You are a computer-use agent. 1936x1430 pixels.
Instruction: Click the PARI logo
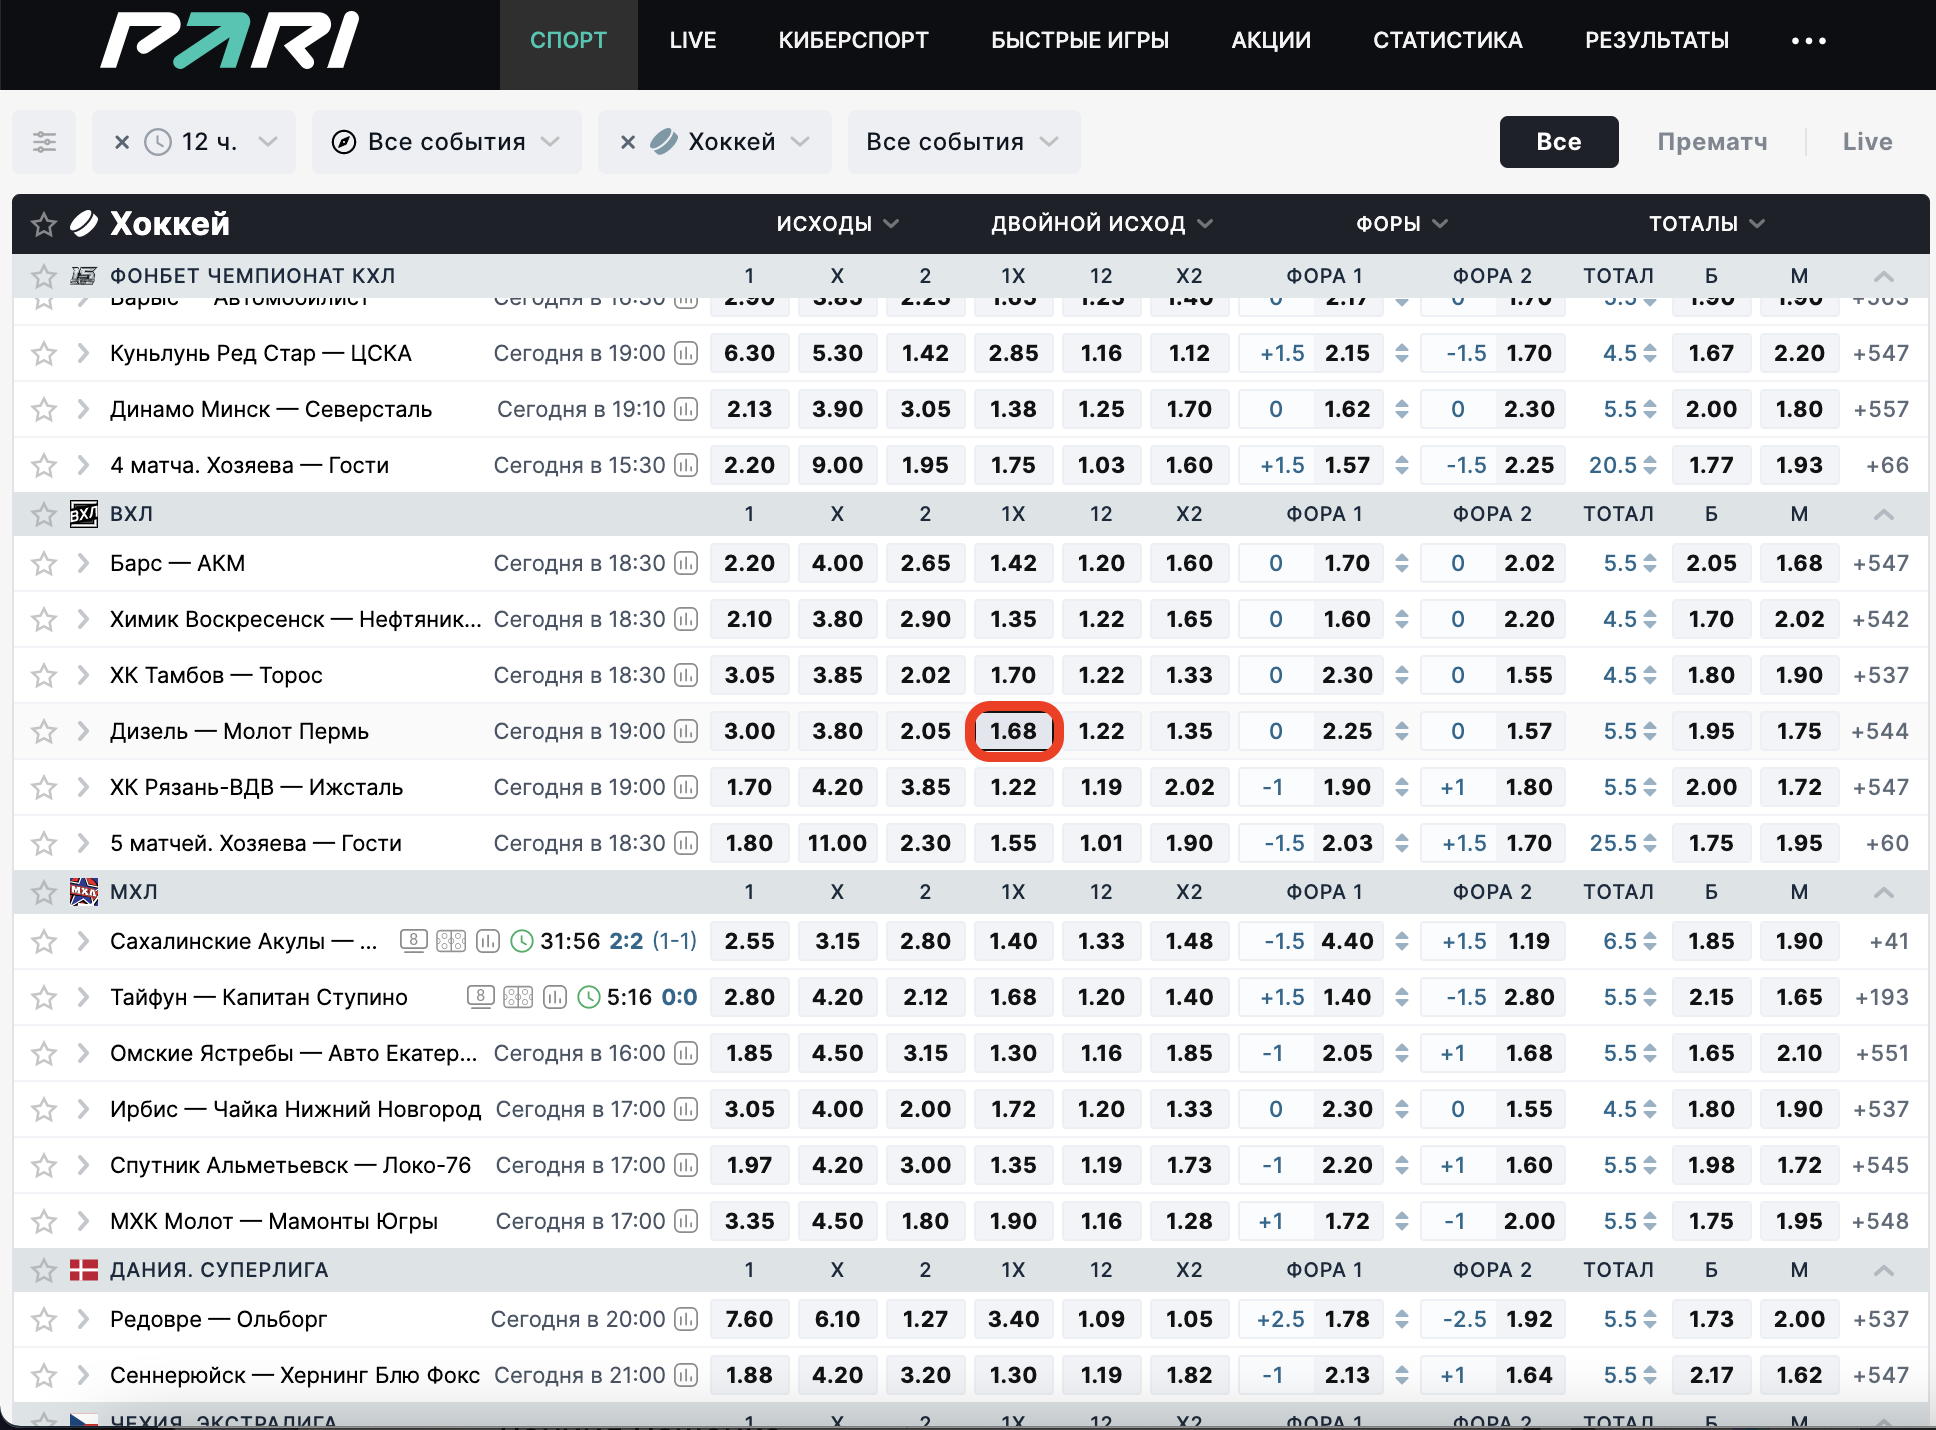point(229,40)
